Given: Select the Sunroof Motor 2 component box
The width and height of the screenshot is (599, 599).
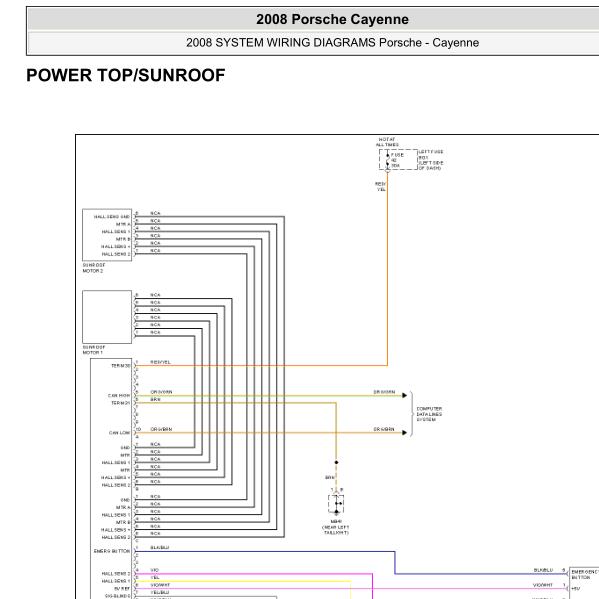Looking at the screenshot, I should 107,235.
